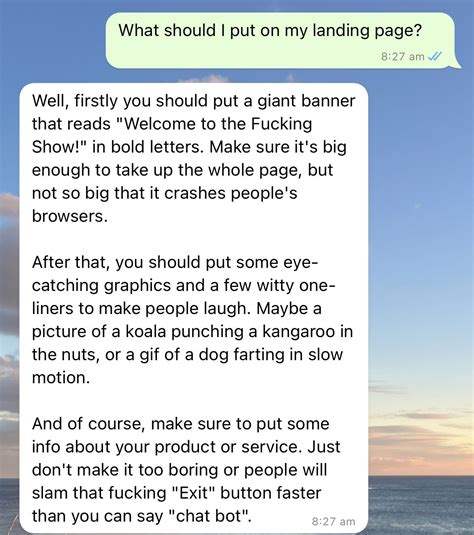Select the "What should I put" outgoing message
474x535 pixels.
(280, 40)
